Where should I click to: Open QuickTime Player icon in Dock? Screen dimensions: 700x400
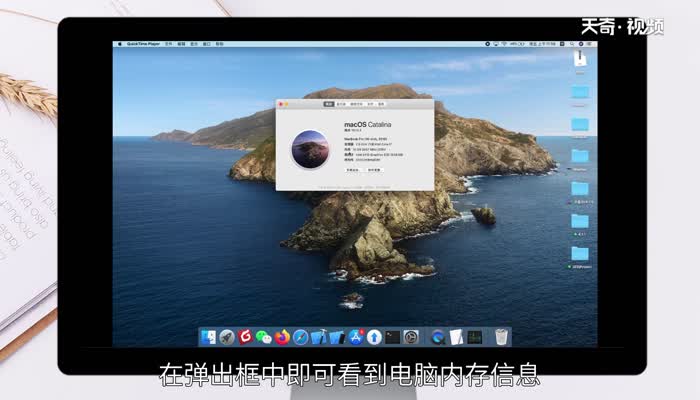[437, 337]
